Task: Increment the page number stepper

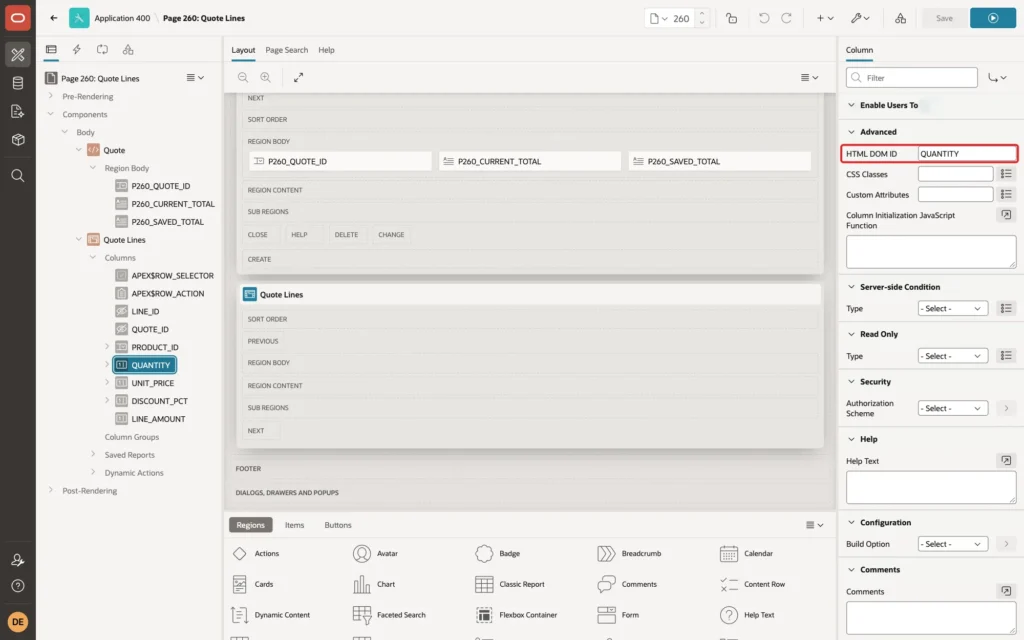Action: (702, 13)
